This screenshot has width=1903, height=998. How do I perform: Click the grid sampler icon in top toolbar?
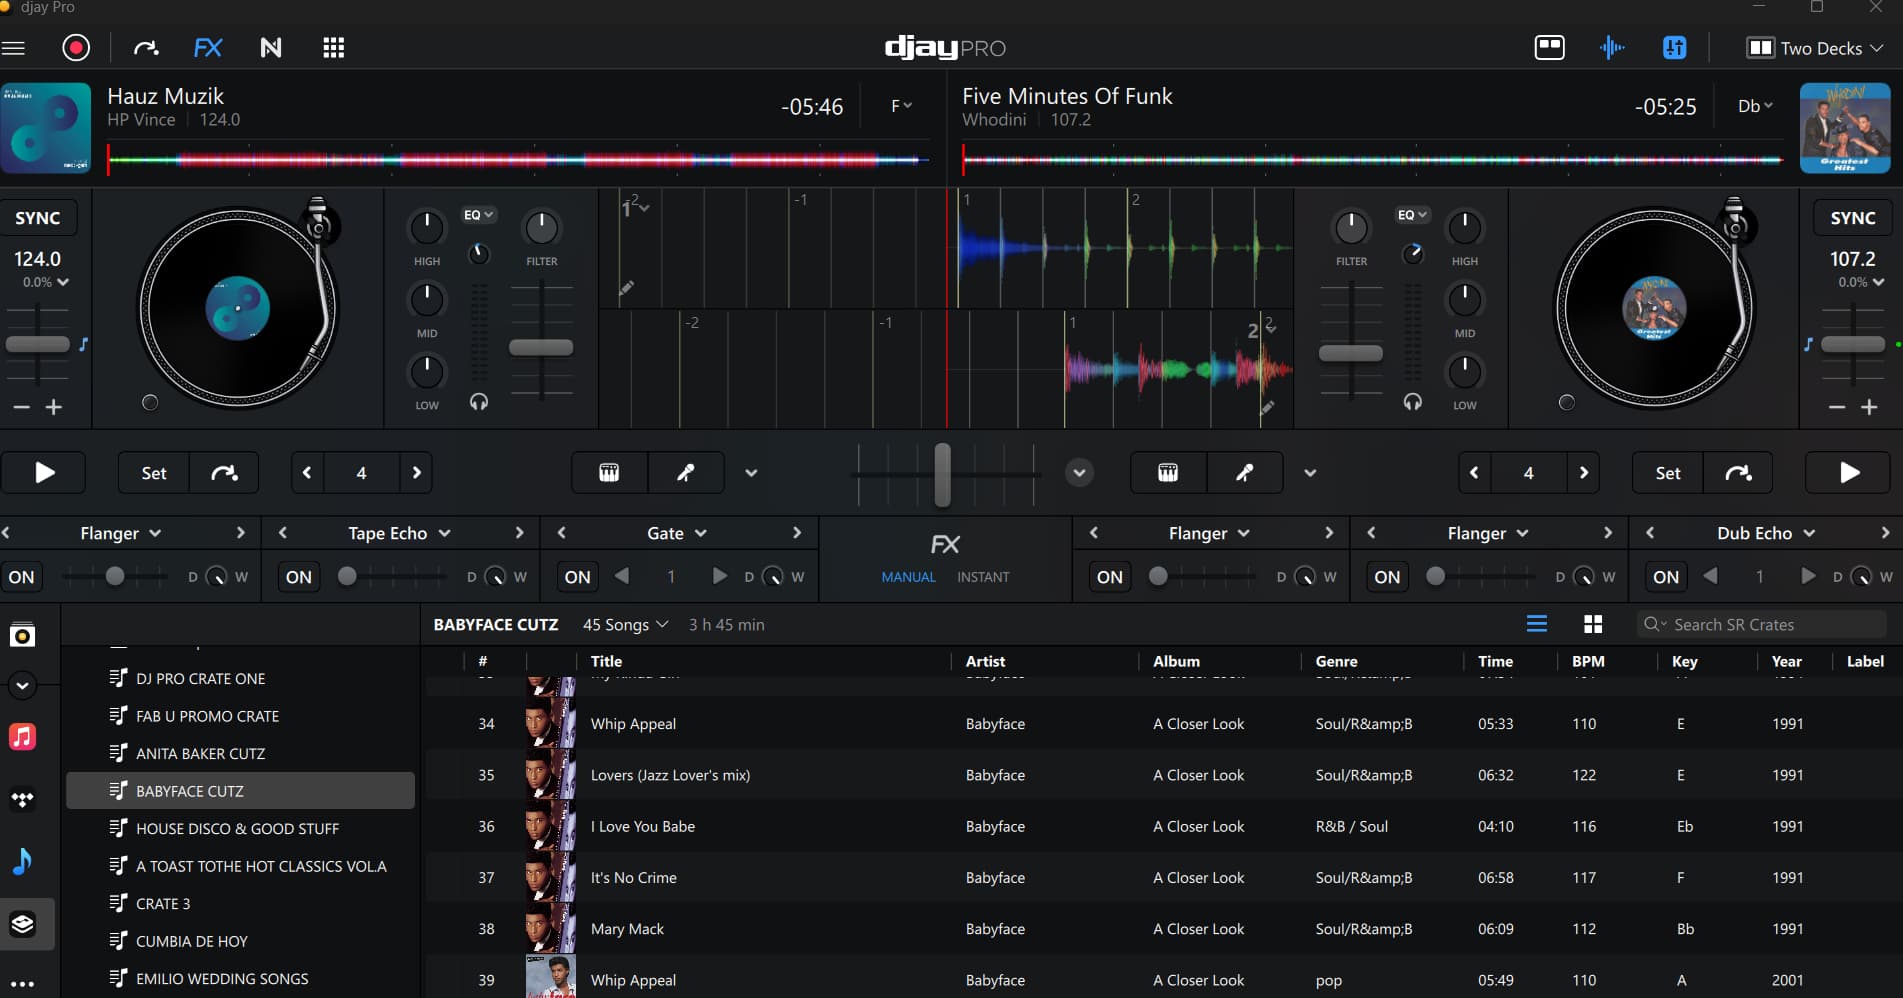pos(334,48)
